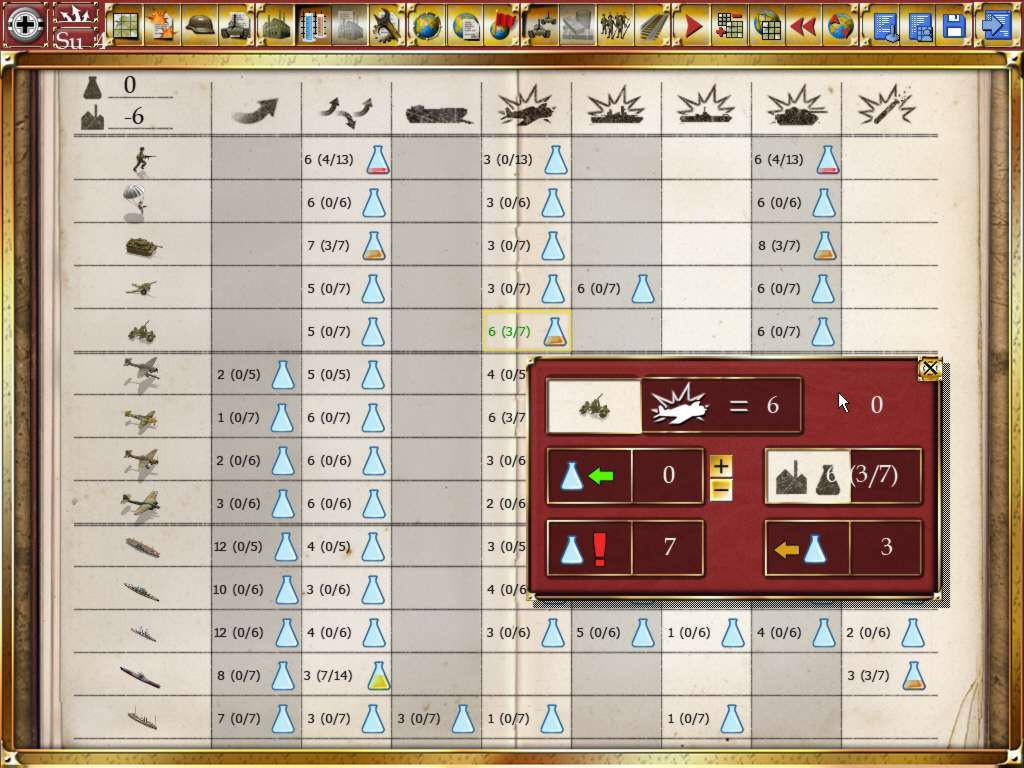
Task: Click the flask beside 10 (0/6) in battleship row
Action: (287, 590)
